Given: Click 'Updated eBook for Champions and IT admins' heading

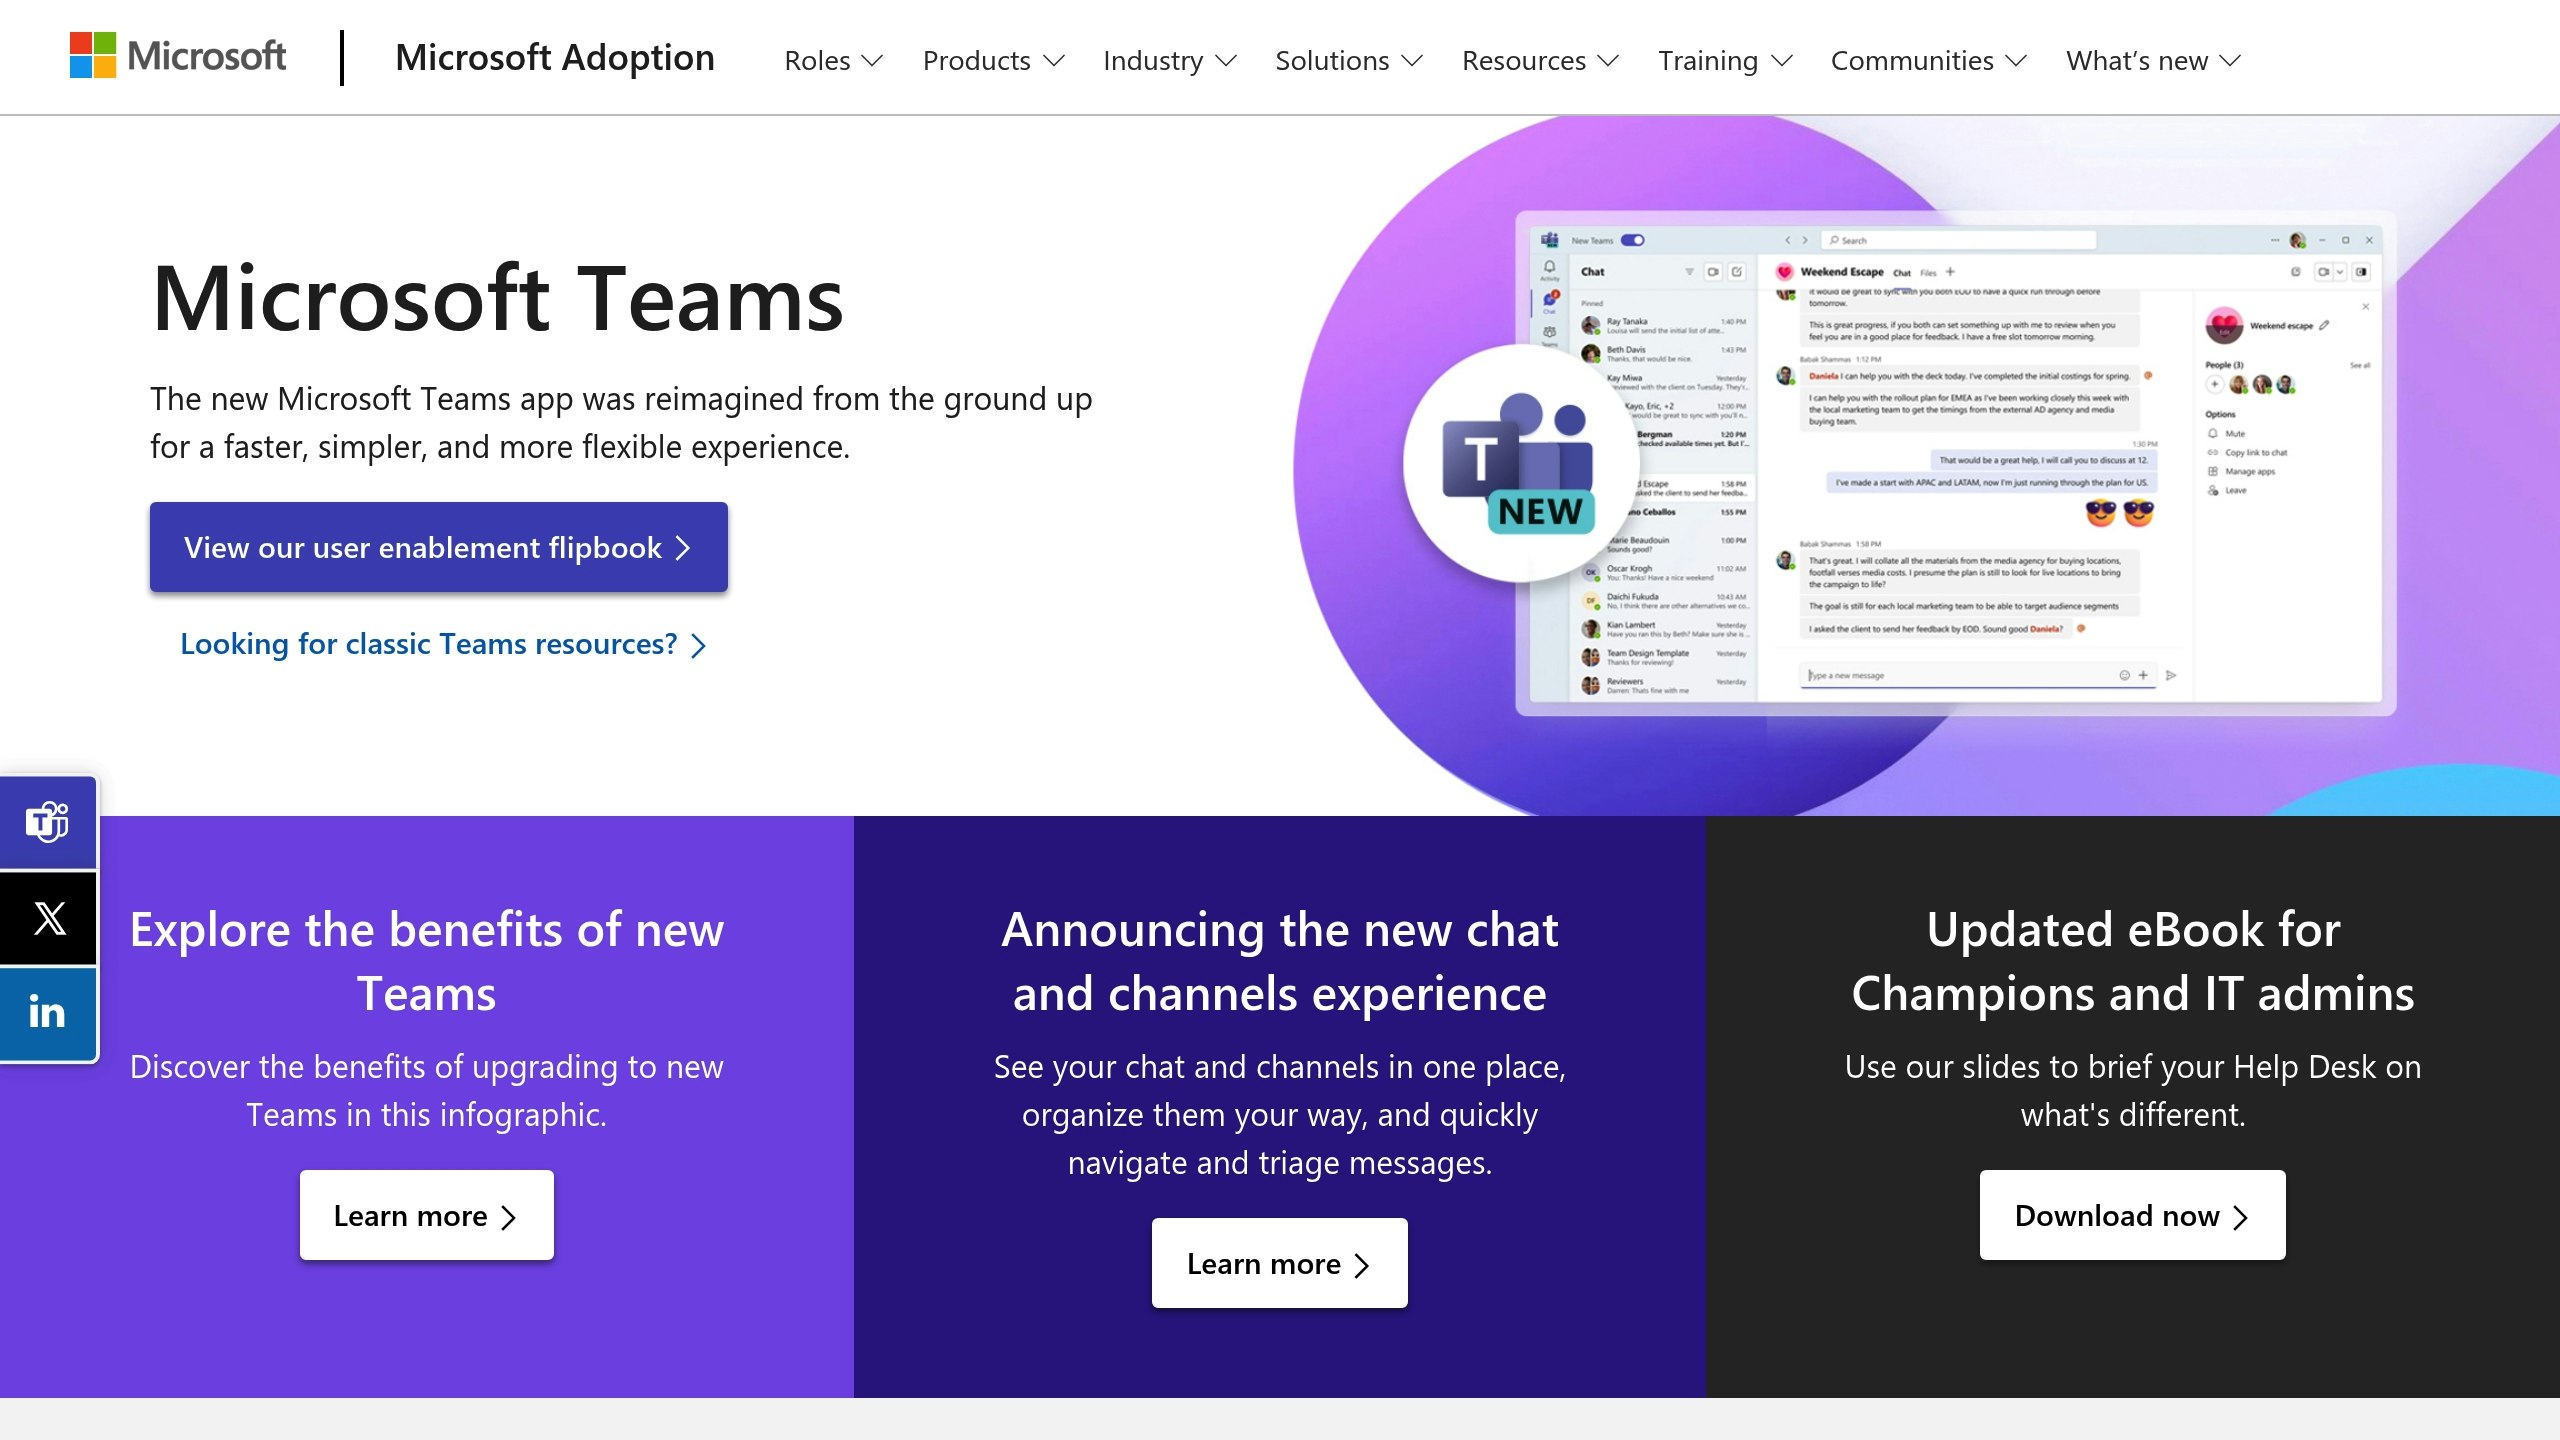Looking at the screenshot, I should point(2133,961).
